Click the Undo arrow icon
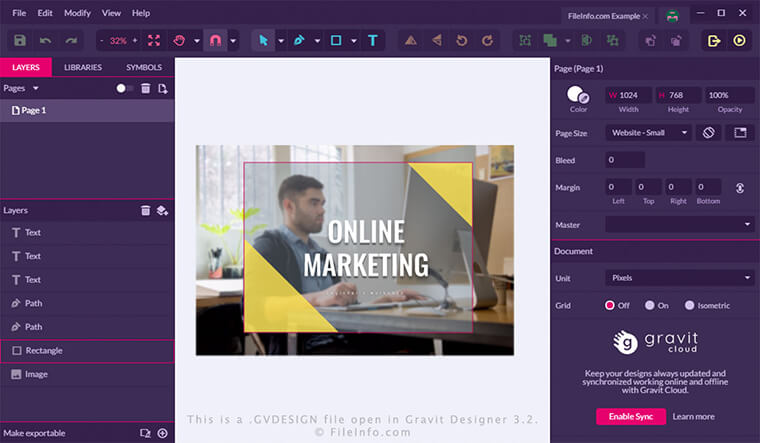The width and height of the screenshot is (760, 443). coord(46,41)
